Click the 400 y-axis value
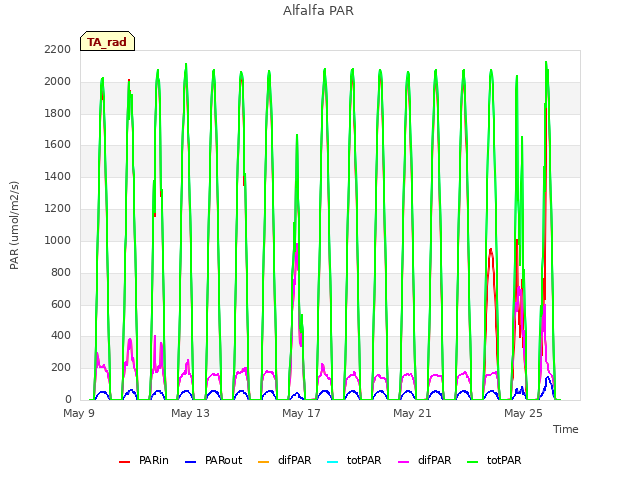Image resolution: width=640 pixels, height=480 pixels. 61,336
